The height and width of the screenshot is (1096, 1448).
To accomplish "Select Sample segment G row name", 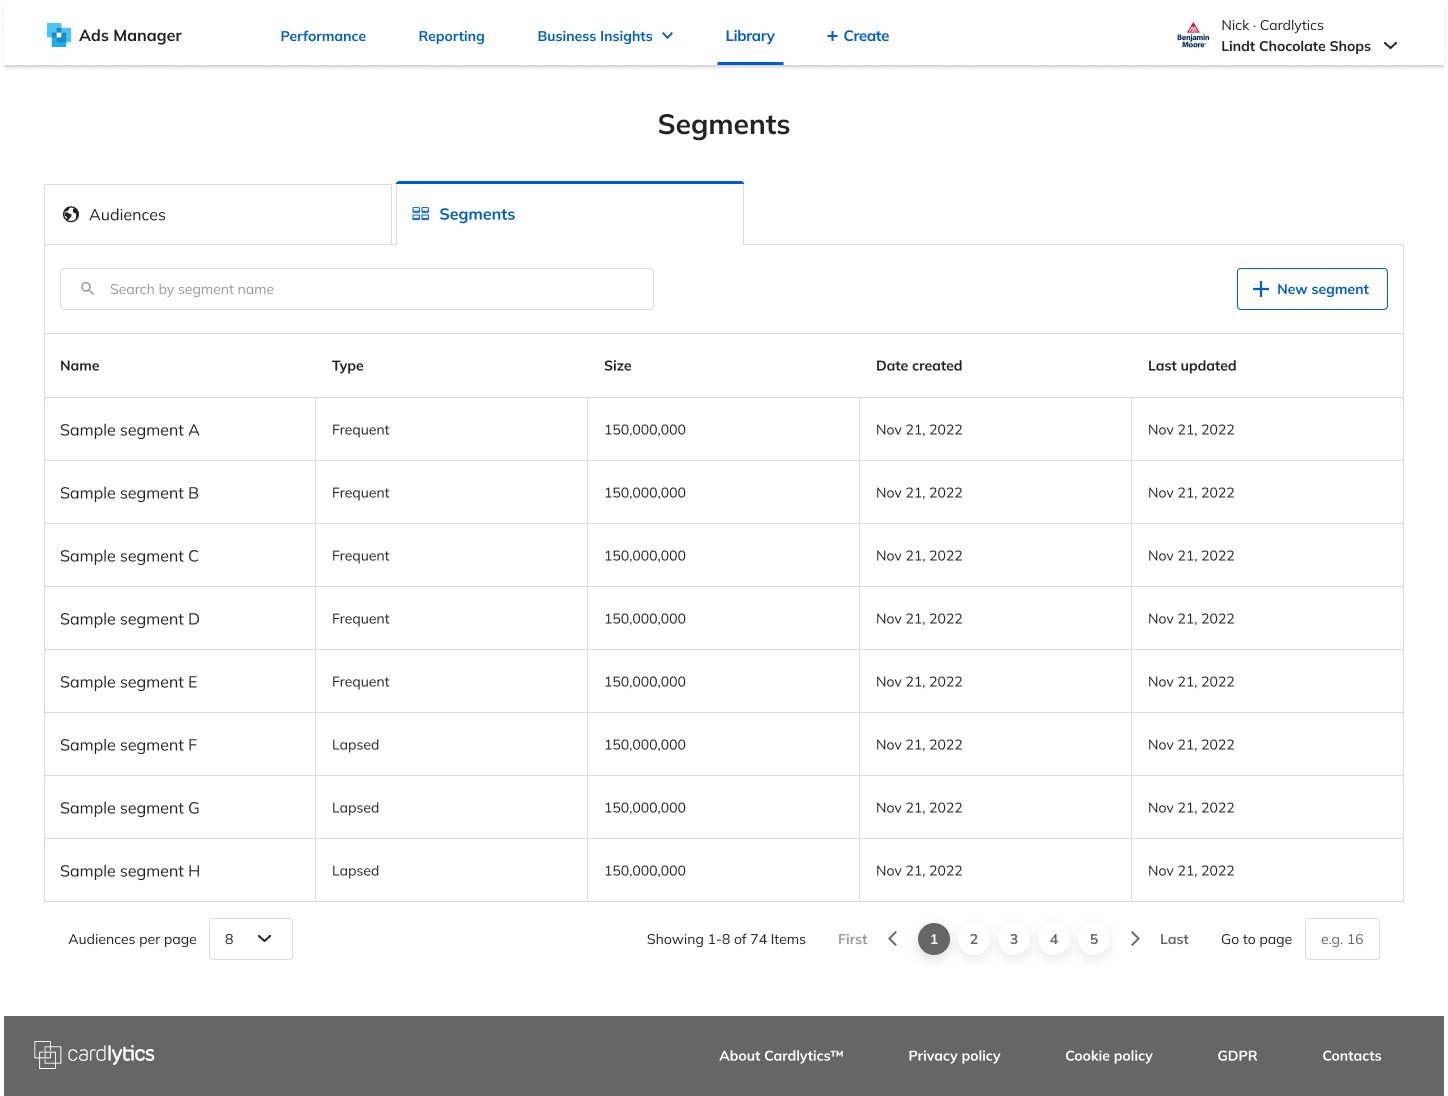I will tap(130, 808).
